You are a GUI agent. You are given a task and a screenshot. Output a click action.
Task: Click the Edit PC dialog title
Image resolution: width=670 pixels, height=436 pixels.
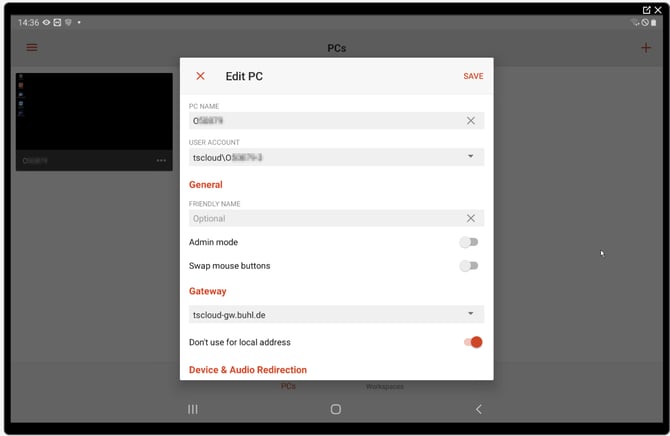(244, 76)
